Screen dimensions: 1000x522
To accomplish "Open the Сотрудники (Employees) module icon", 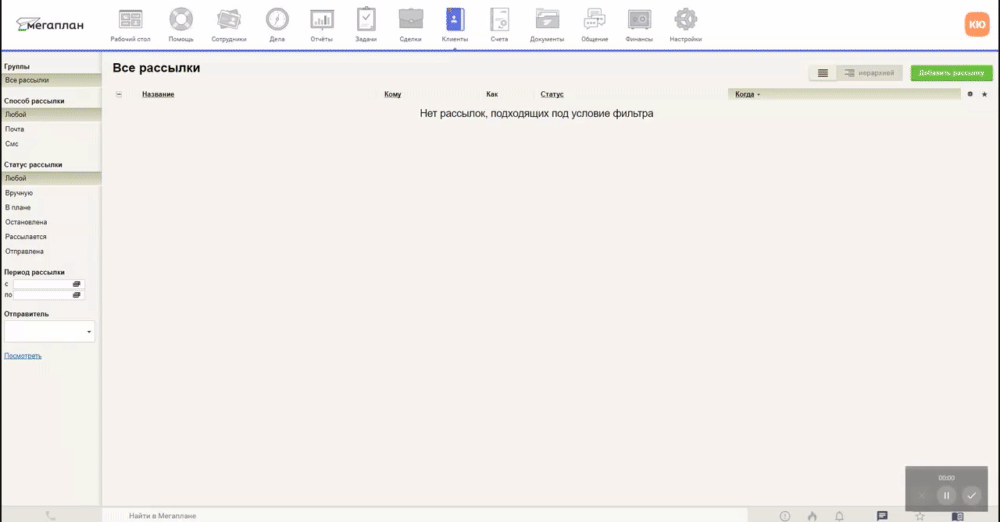I will 228,19.
